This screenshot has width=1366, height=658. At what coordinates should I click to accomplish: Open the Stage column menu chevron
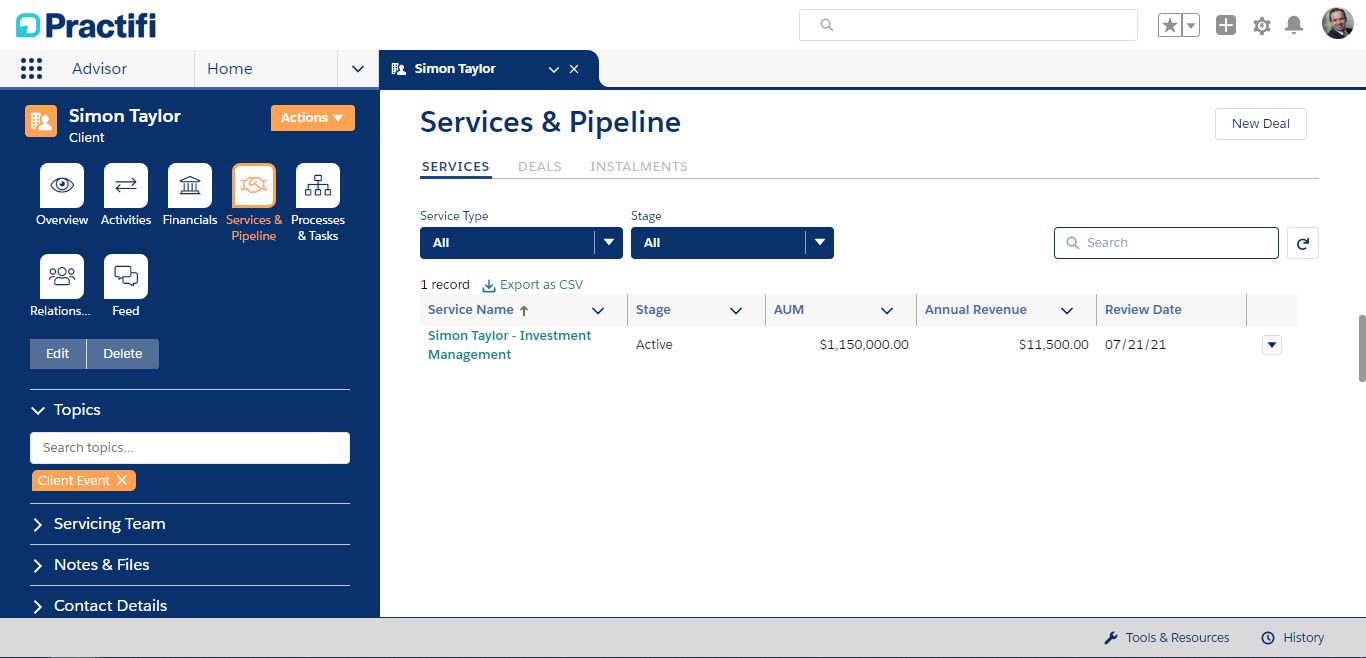[736, 311]
